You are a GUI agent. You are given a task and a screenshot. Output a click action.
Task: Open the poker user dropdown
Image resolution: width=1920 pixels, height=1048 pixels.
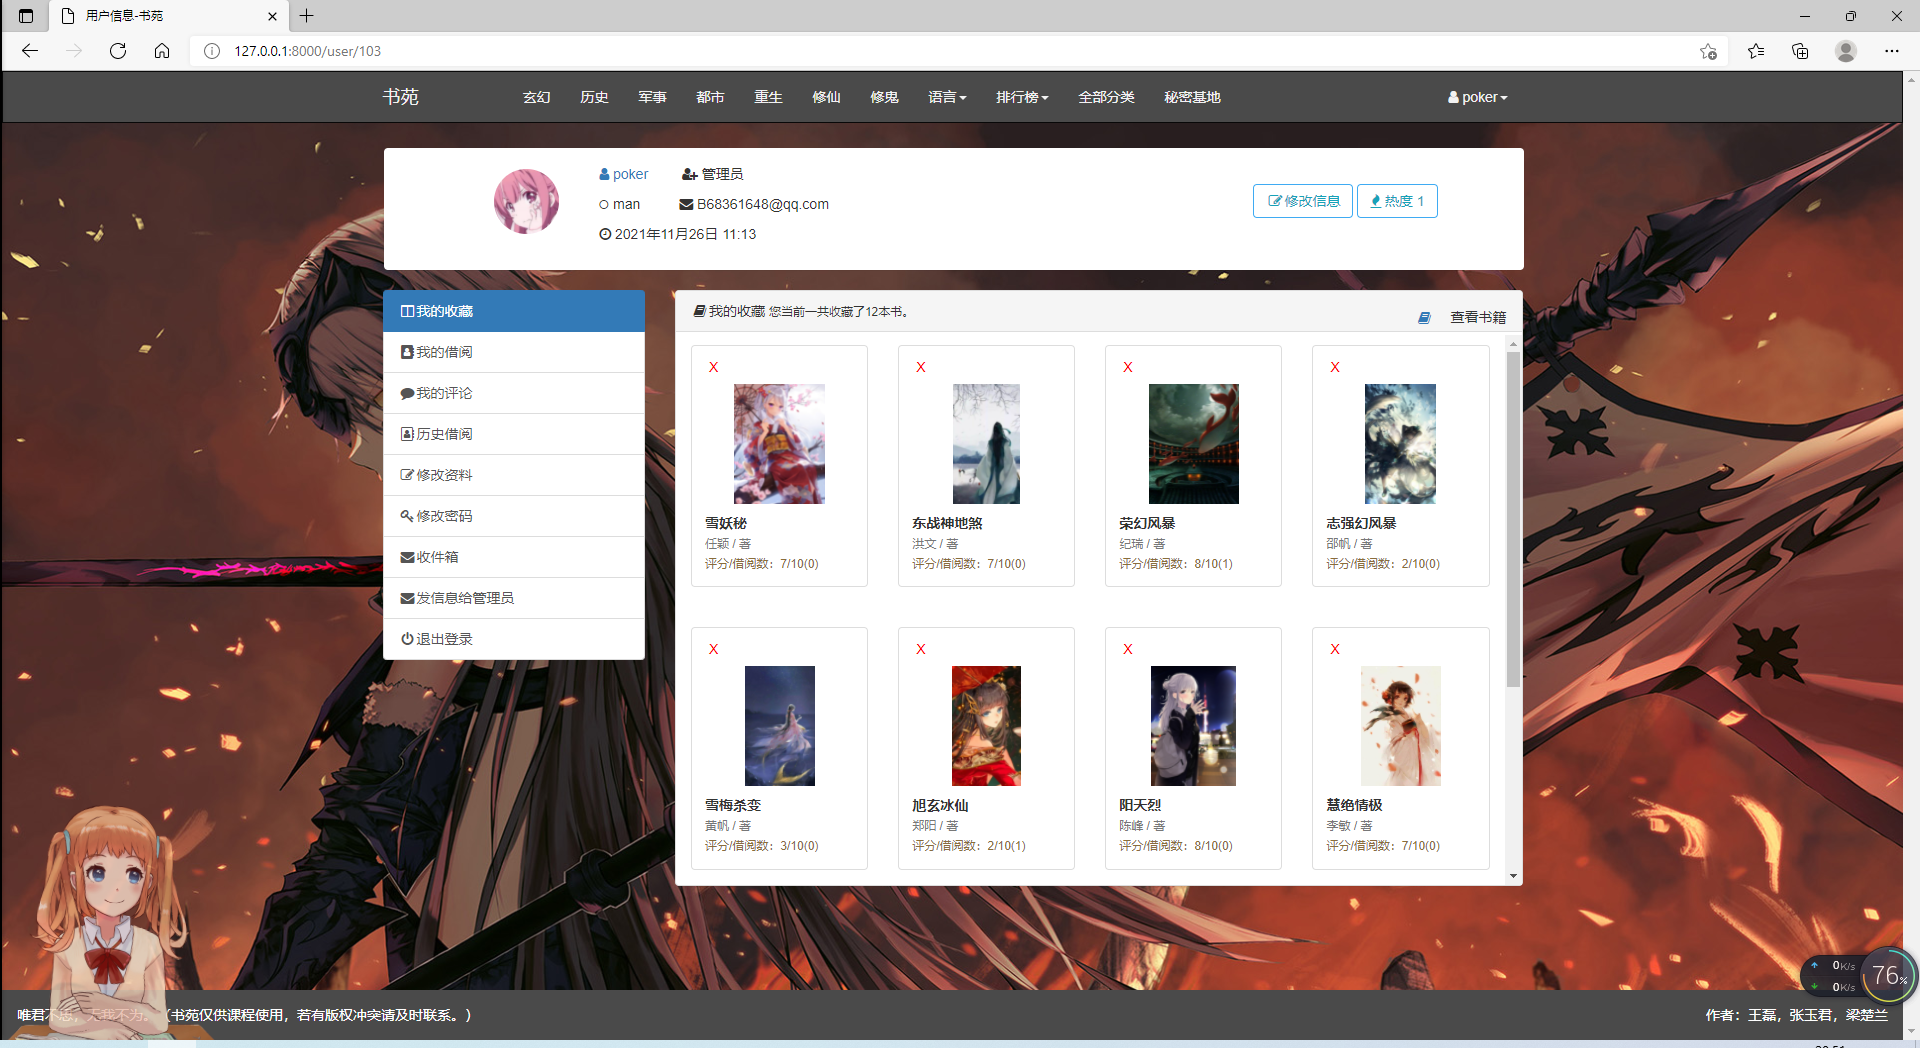[x=1477, y=97]
